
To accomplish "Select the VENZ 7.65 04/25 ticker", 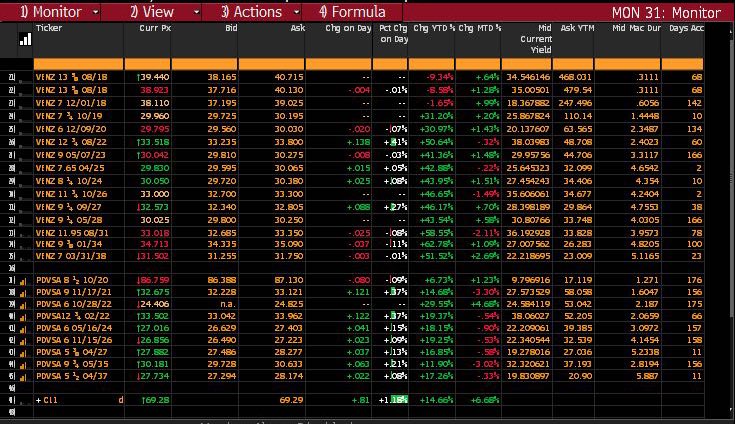I will click(x=70, y=168).
